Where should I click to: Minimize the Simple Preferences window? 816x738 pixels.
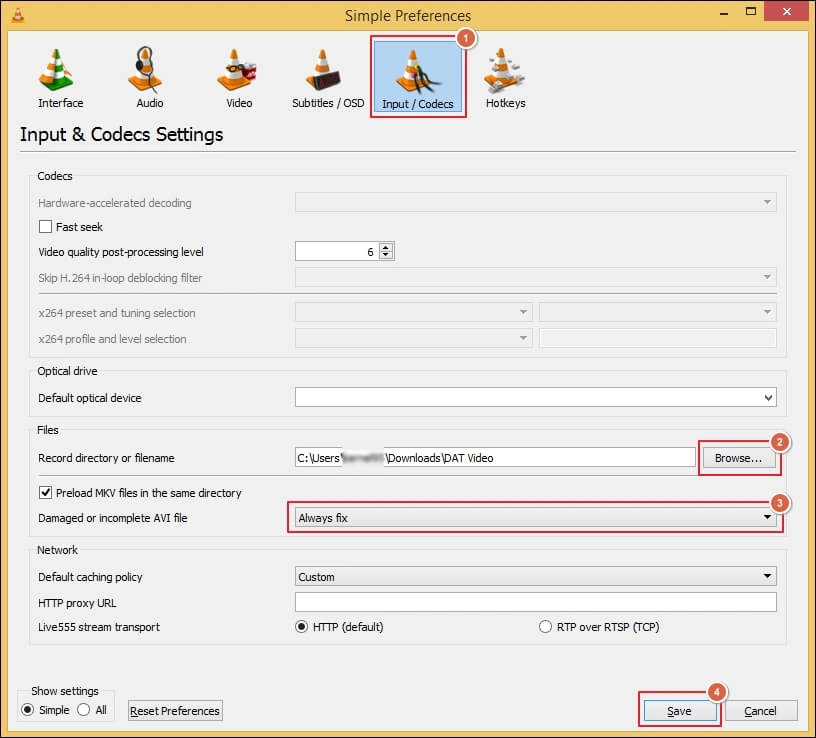coord(723,12)
